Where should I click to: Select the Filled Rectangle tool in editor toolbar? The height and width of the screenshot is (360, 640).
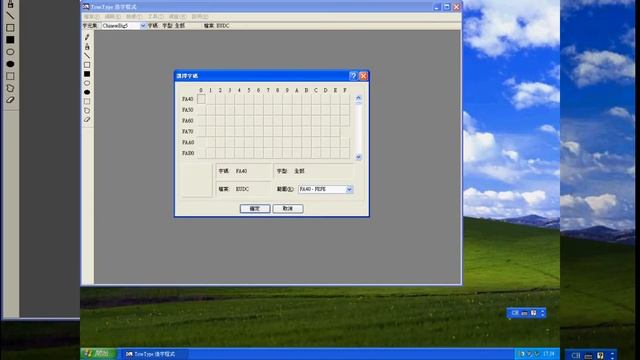pyautogui.click(x=87, y=74)
